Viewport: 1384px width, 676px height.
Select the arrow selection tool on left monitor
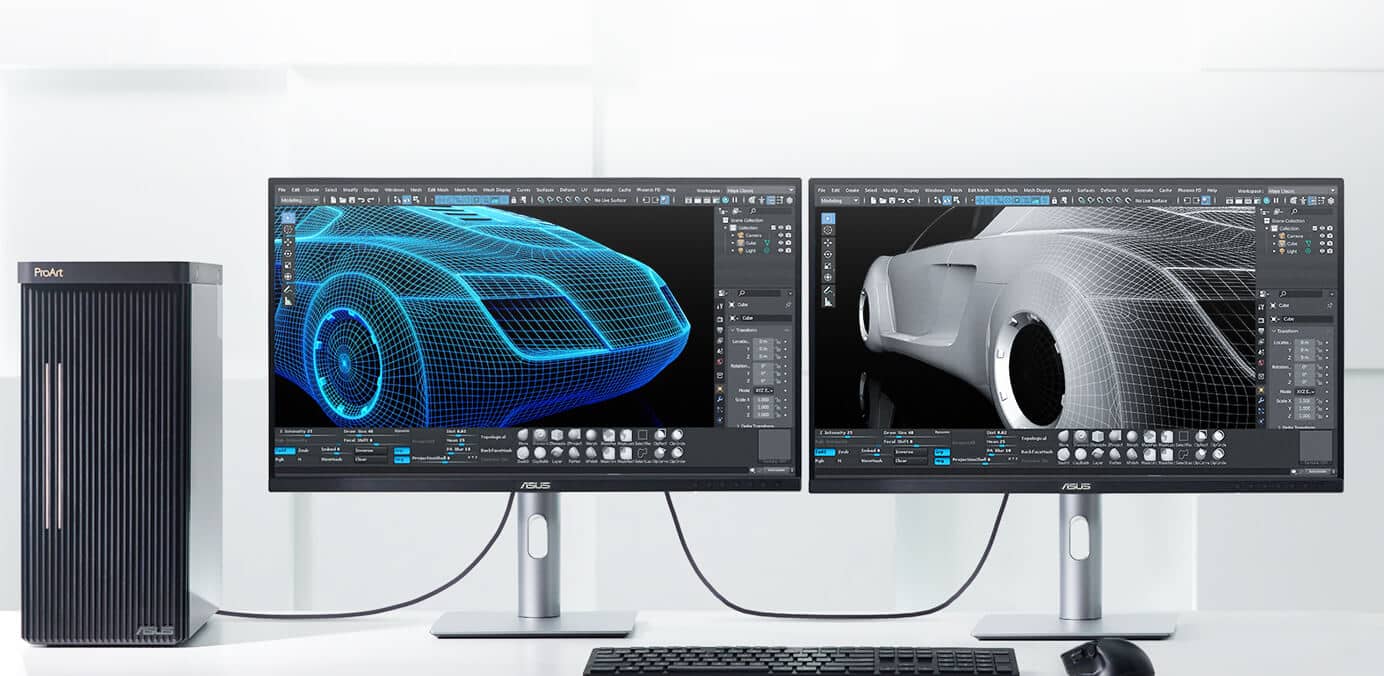tap(288, 217)
